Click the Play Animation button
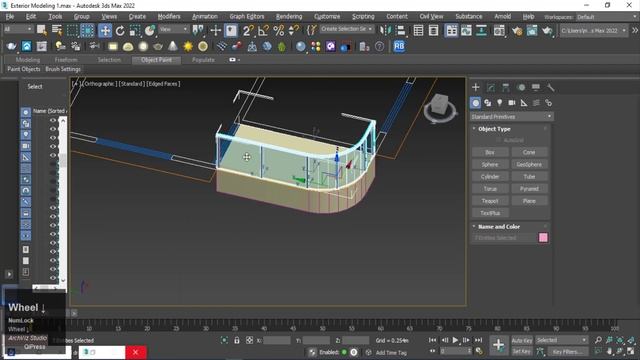 tap(455, 340)
